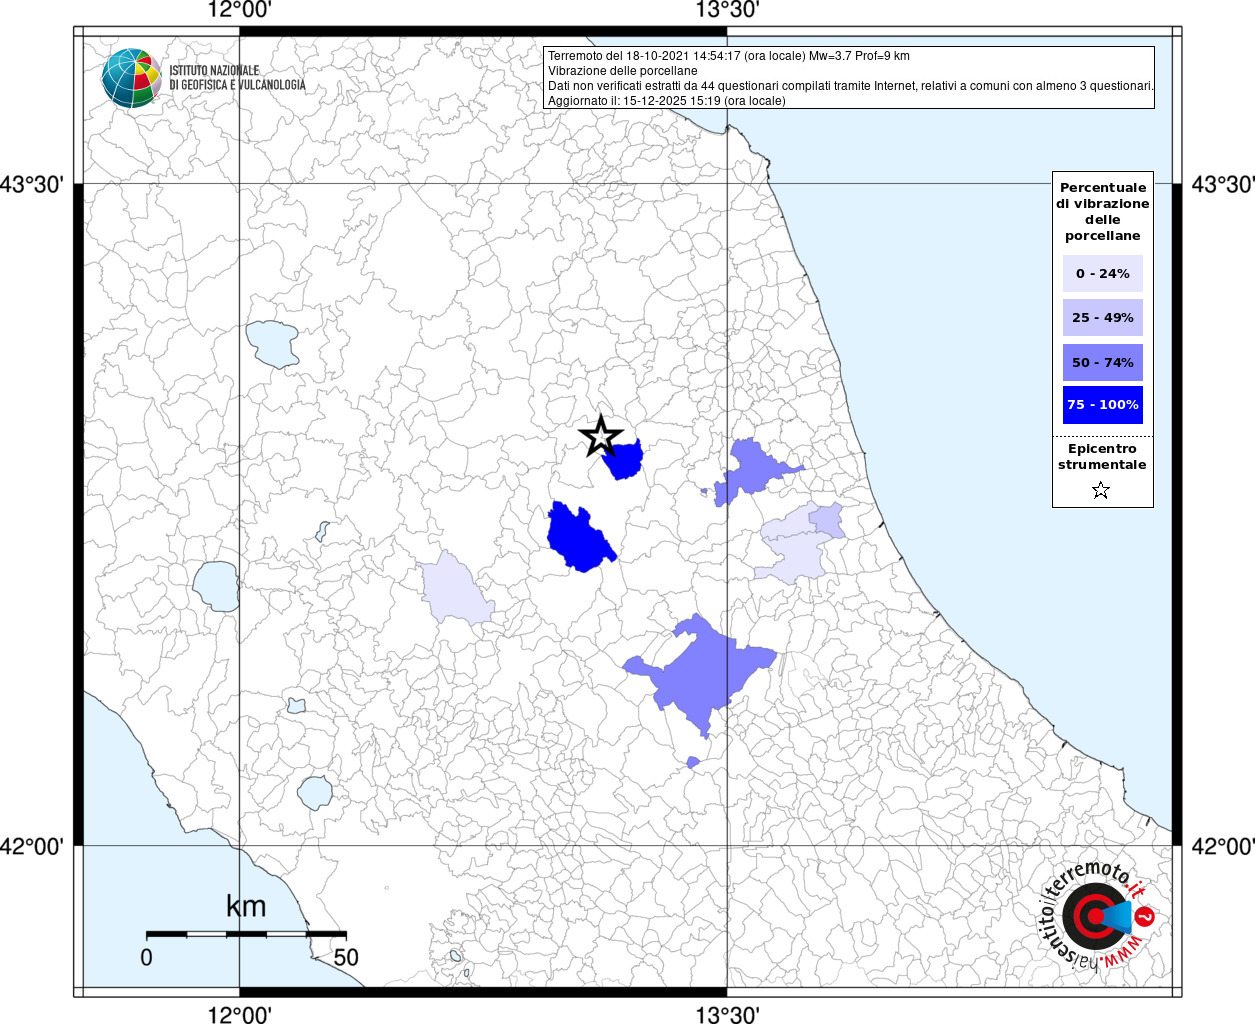Click the star symbol in the legend
The width and height of the screenshot is (1255, 1024).
(1101, 490)
